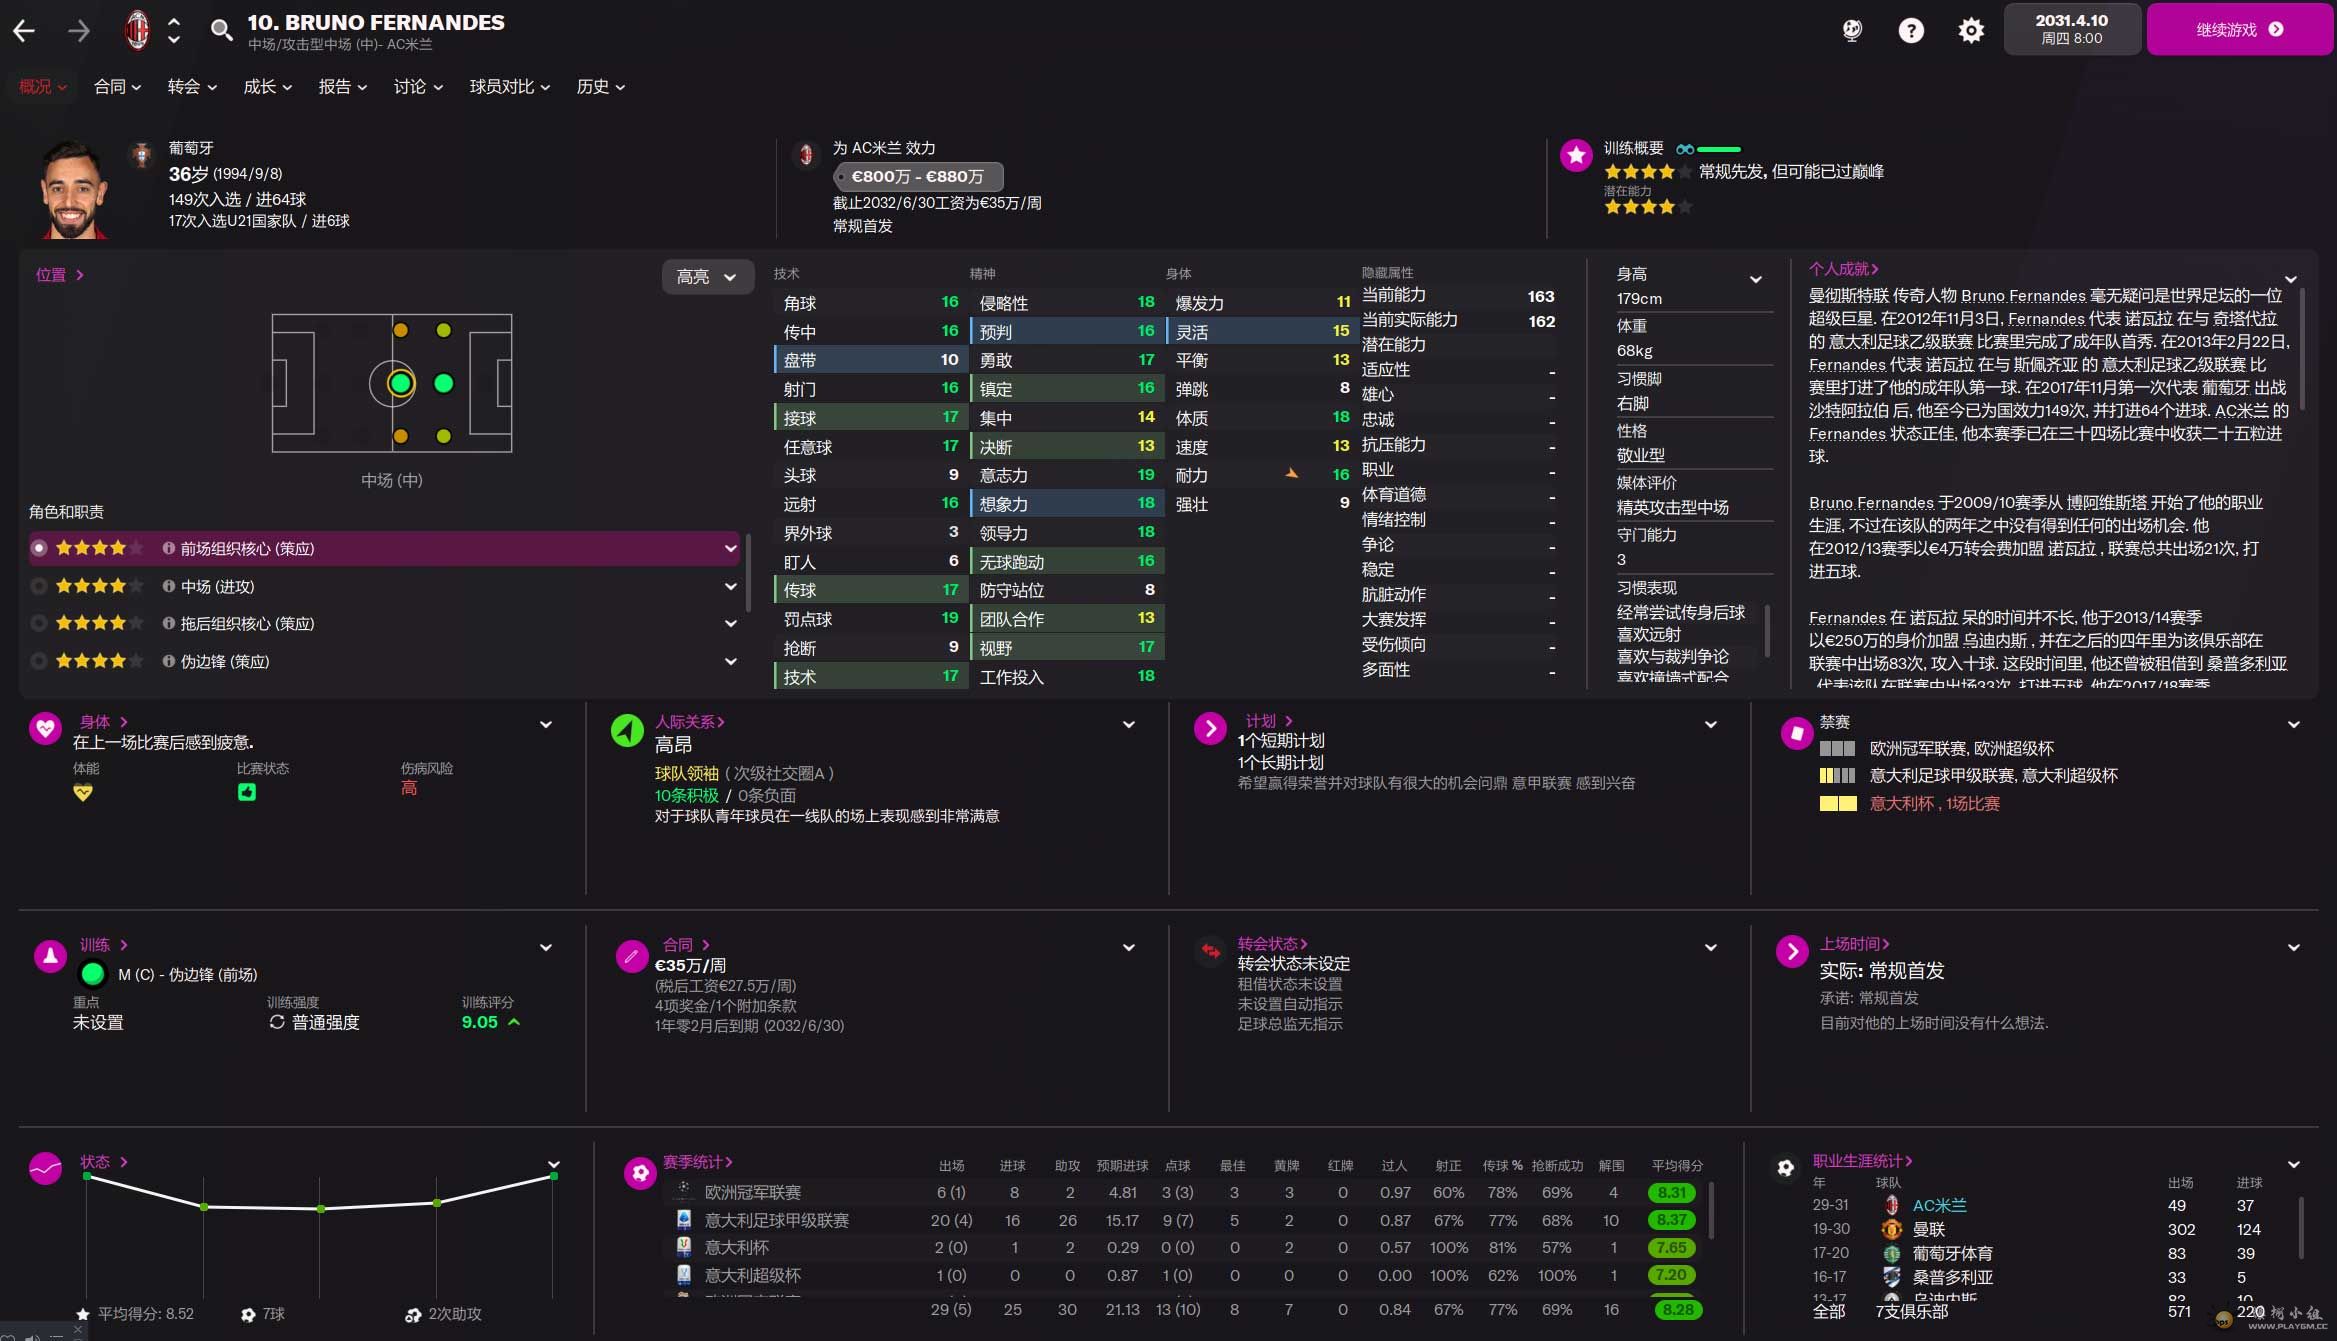
Task: Click the info icon beside 前场组织核心
Action: pos(168,548)
